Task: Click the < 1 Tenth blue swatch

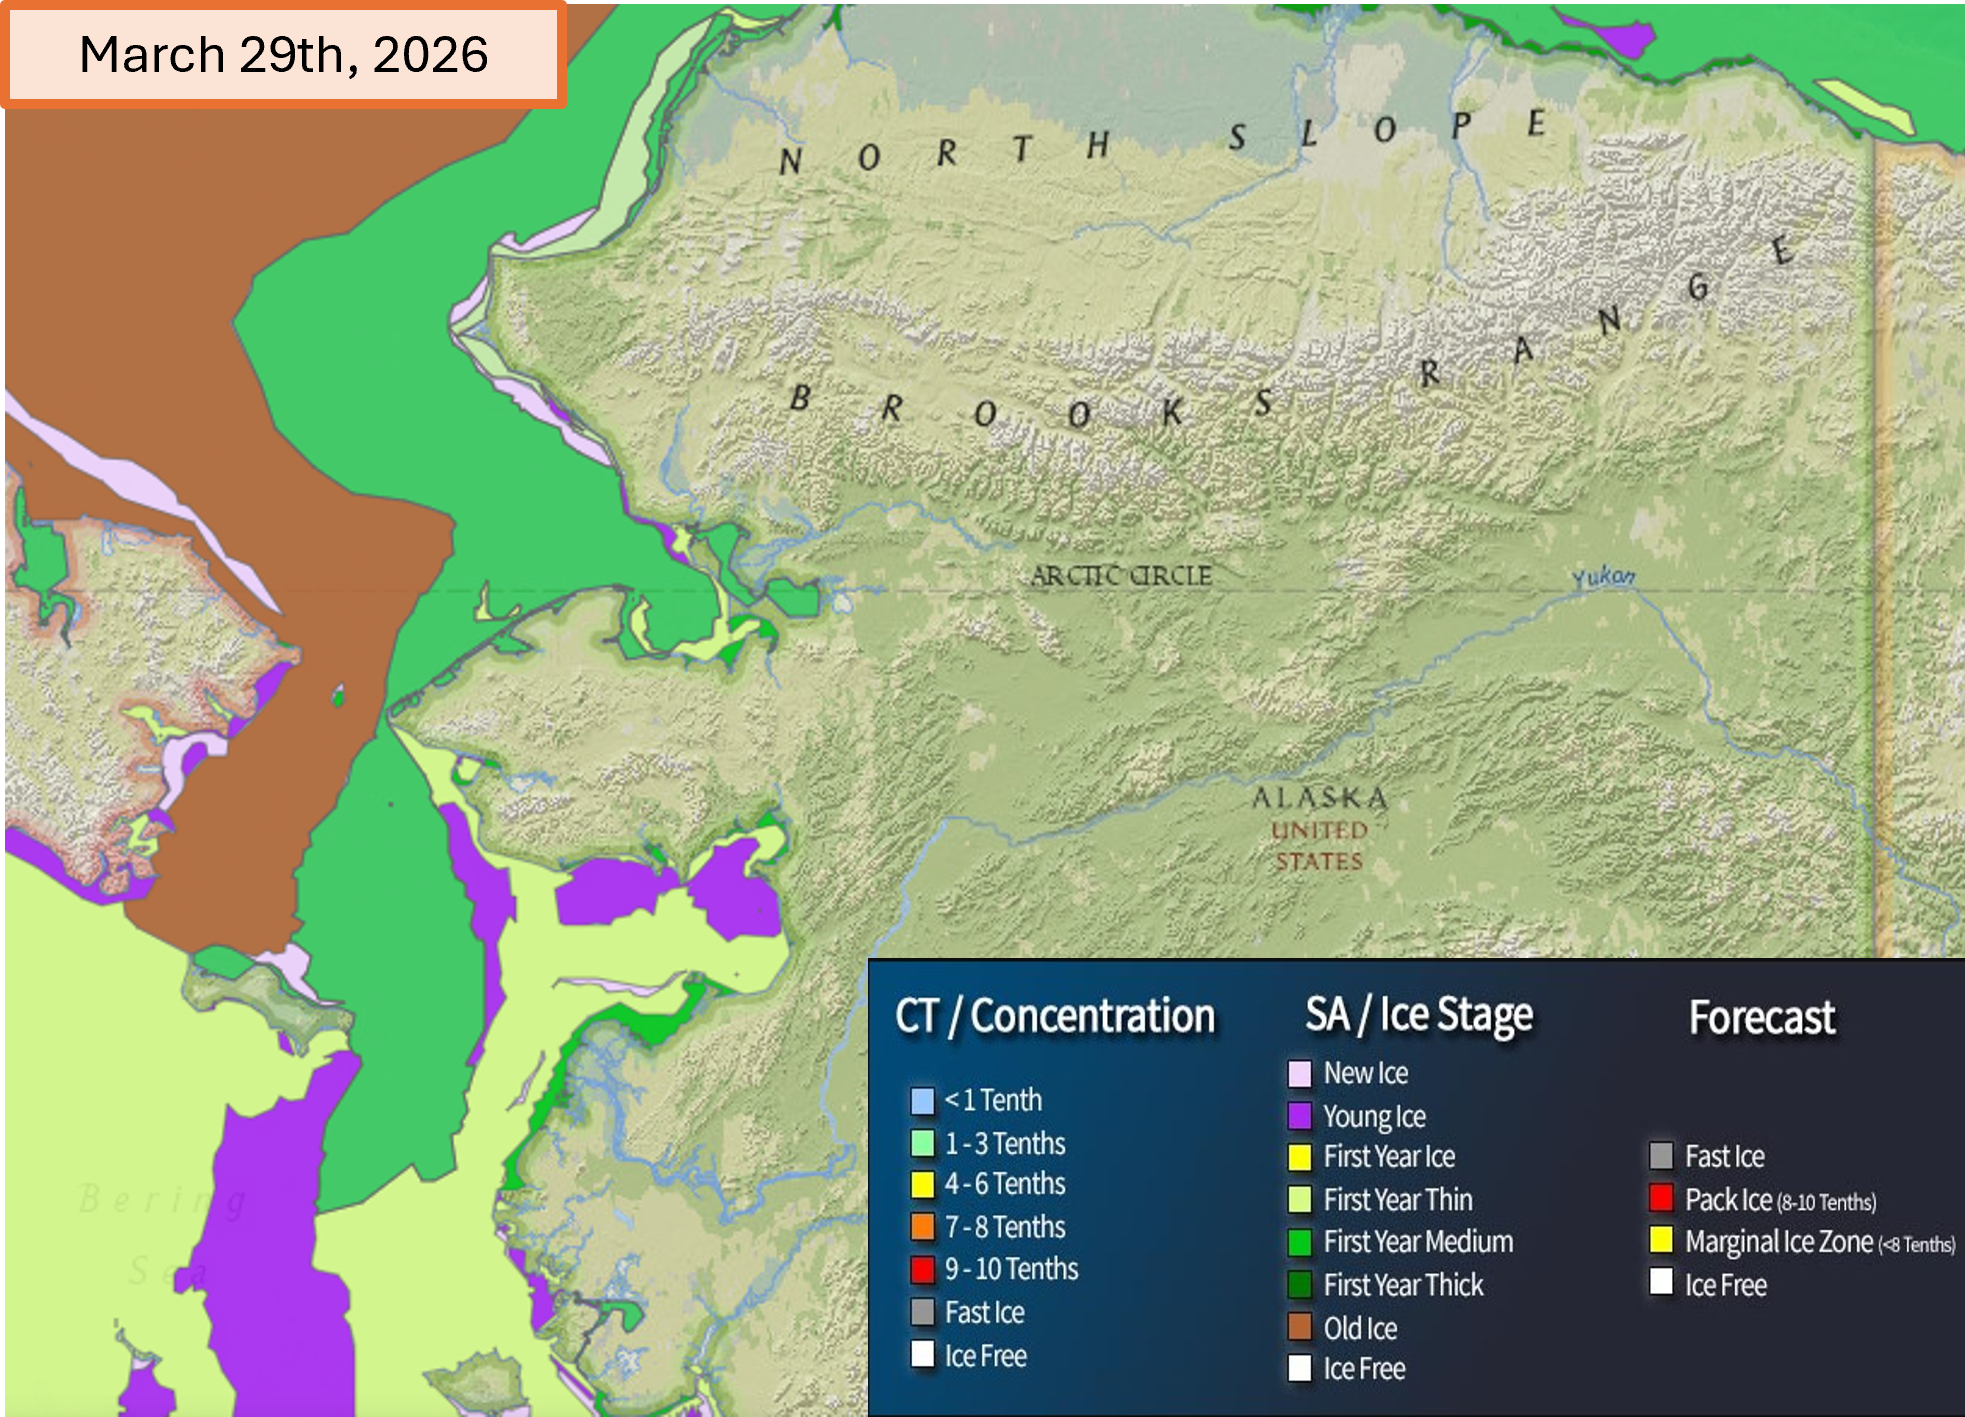Action: [922, 1100]
